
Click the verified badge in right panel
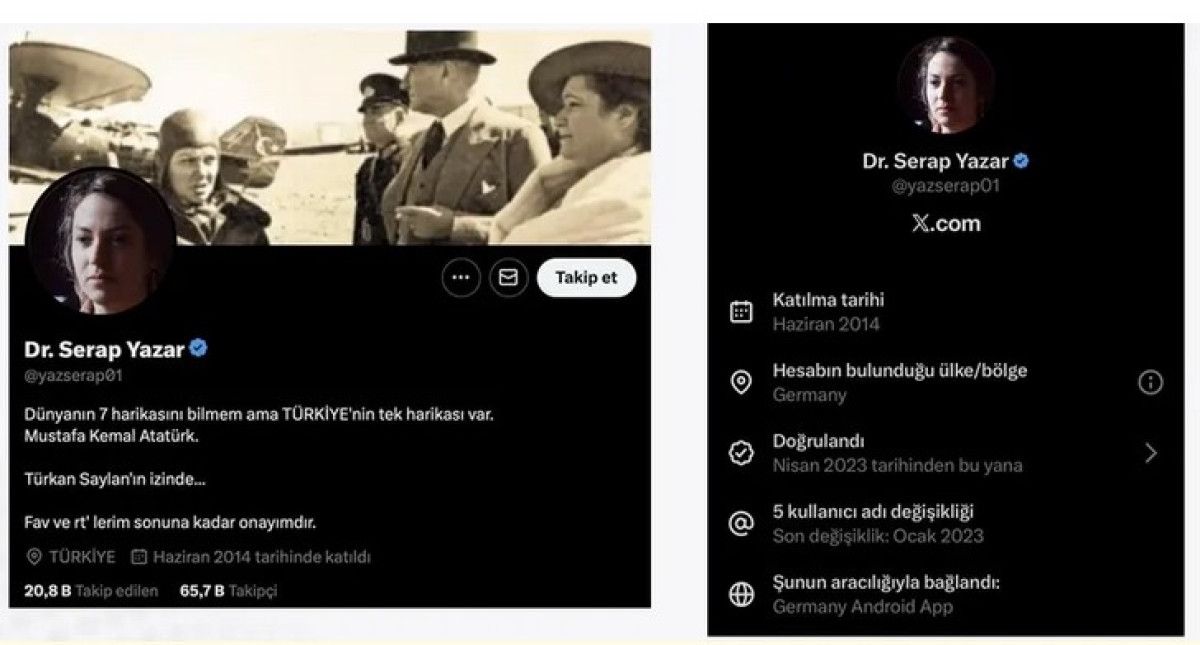[x=1022, y=161]
